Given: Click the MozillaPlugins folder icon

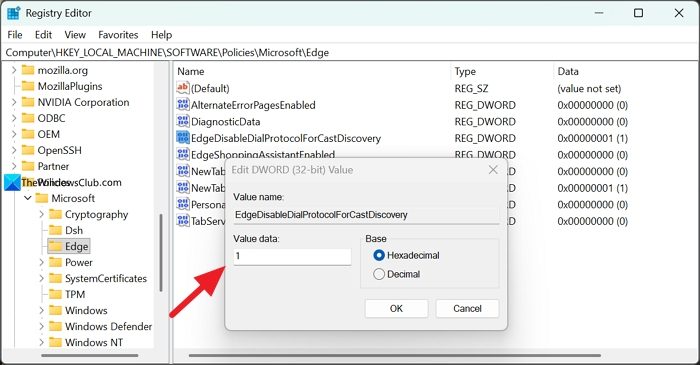Looking at the screenshot, I should tap(28, 86).
